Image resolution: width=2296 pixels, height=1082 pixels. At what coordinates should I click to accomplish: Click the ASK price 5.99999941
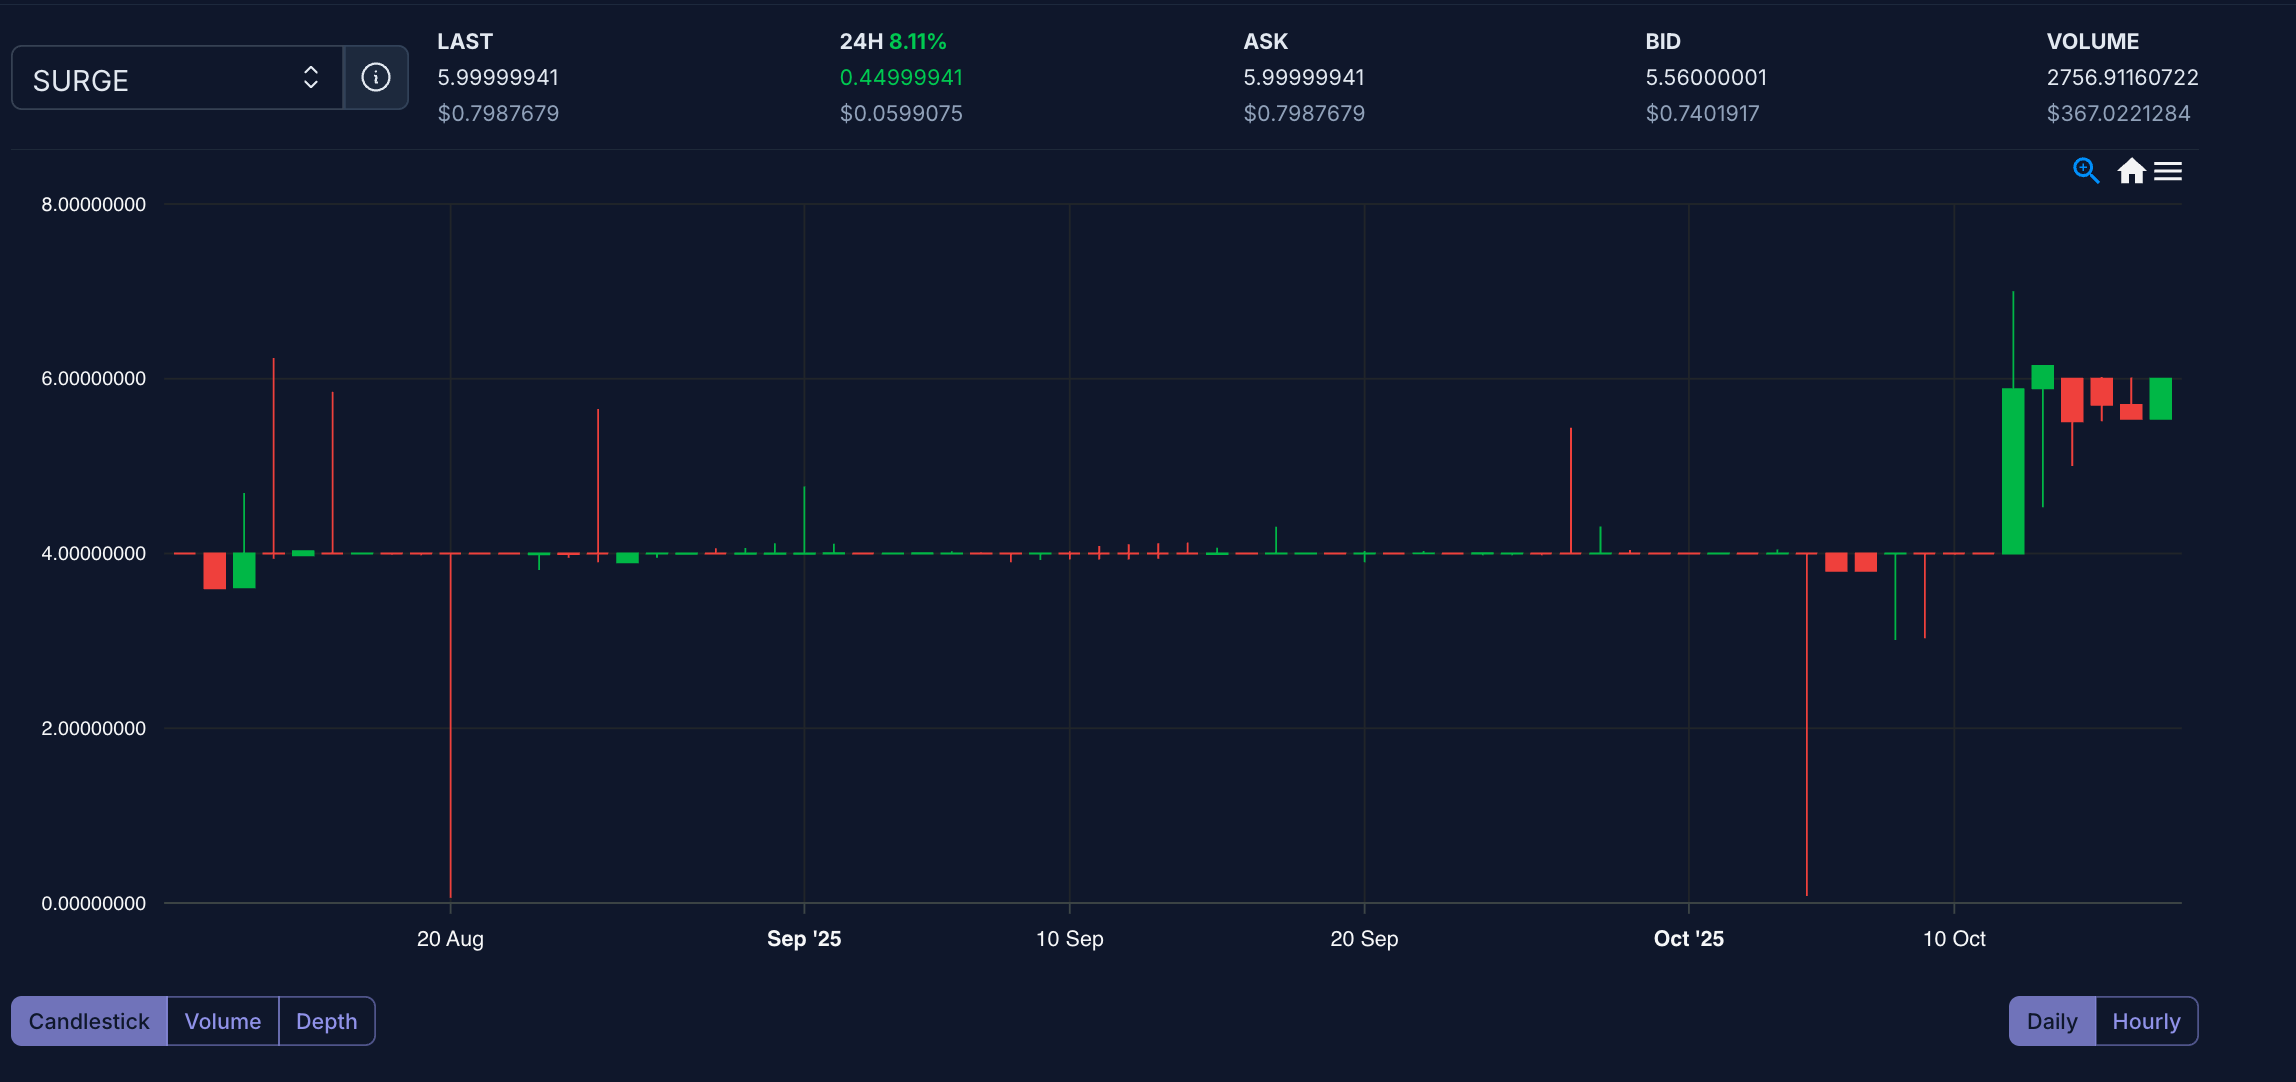point(1303,77)
